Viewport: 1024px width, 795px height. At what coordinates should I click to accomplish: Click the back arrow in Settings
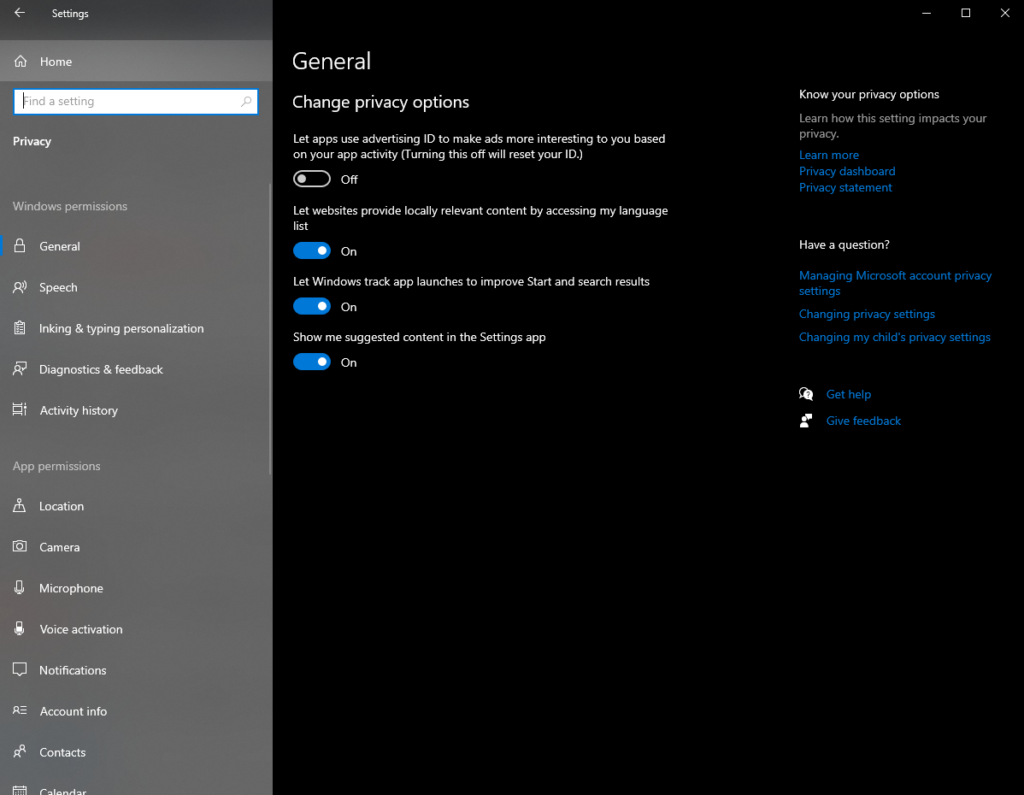coord(20,12)
